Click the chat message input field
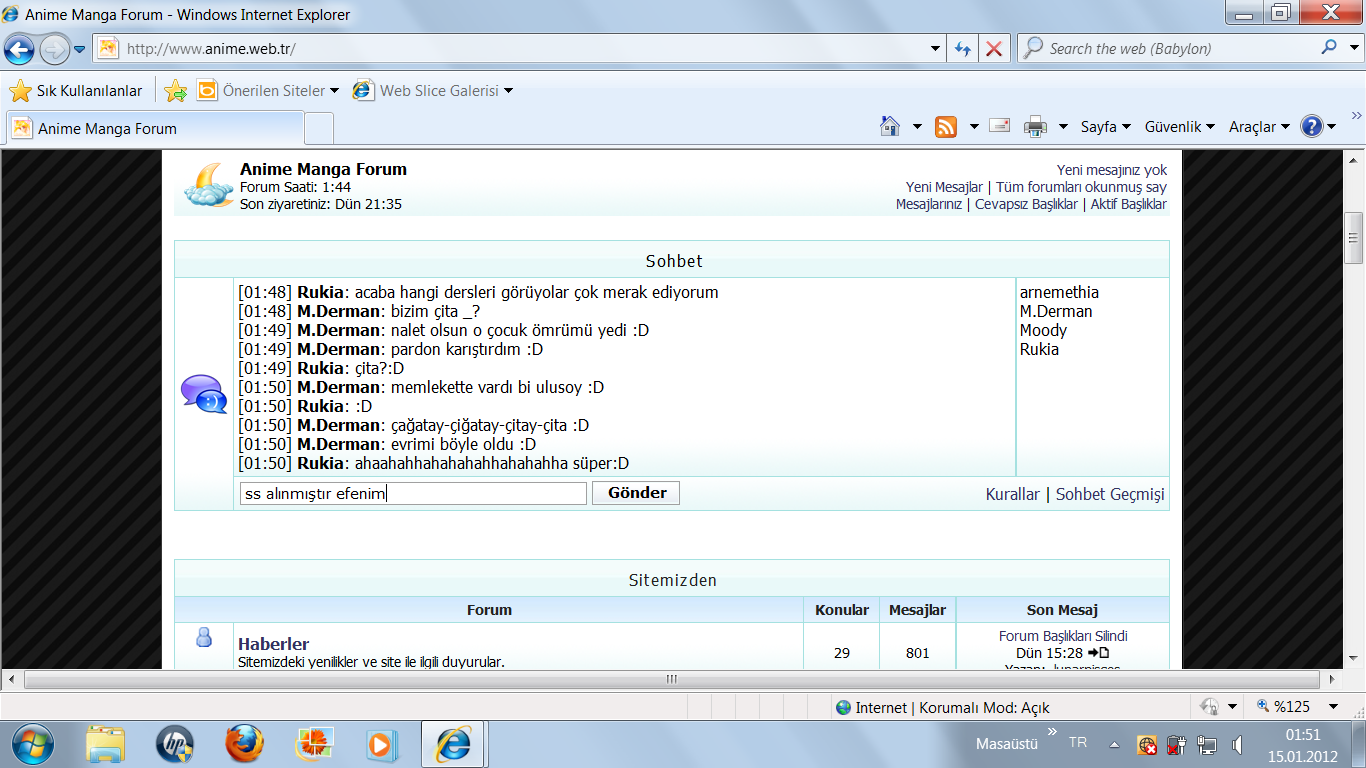The height and width of the screenshot is (768, 1366). tap(413, 493)
